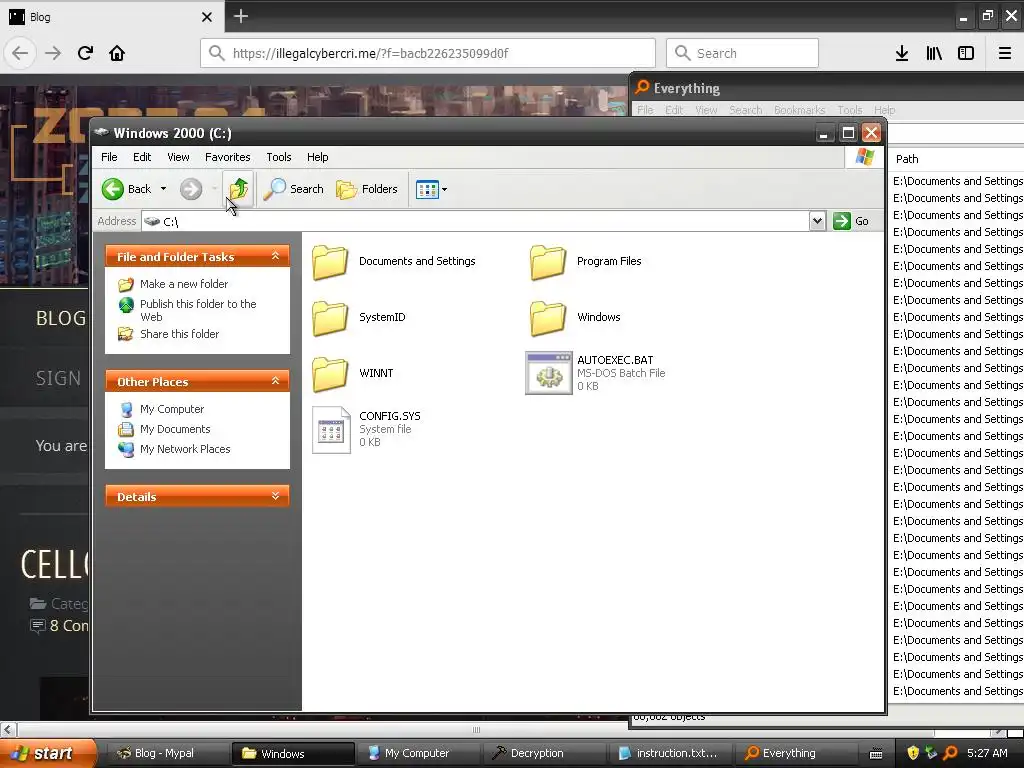Open My Computer from Other Places
The height and width of the screenshot is (768, 1024).
[x=172, y=409]
